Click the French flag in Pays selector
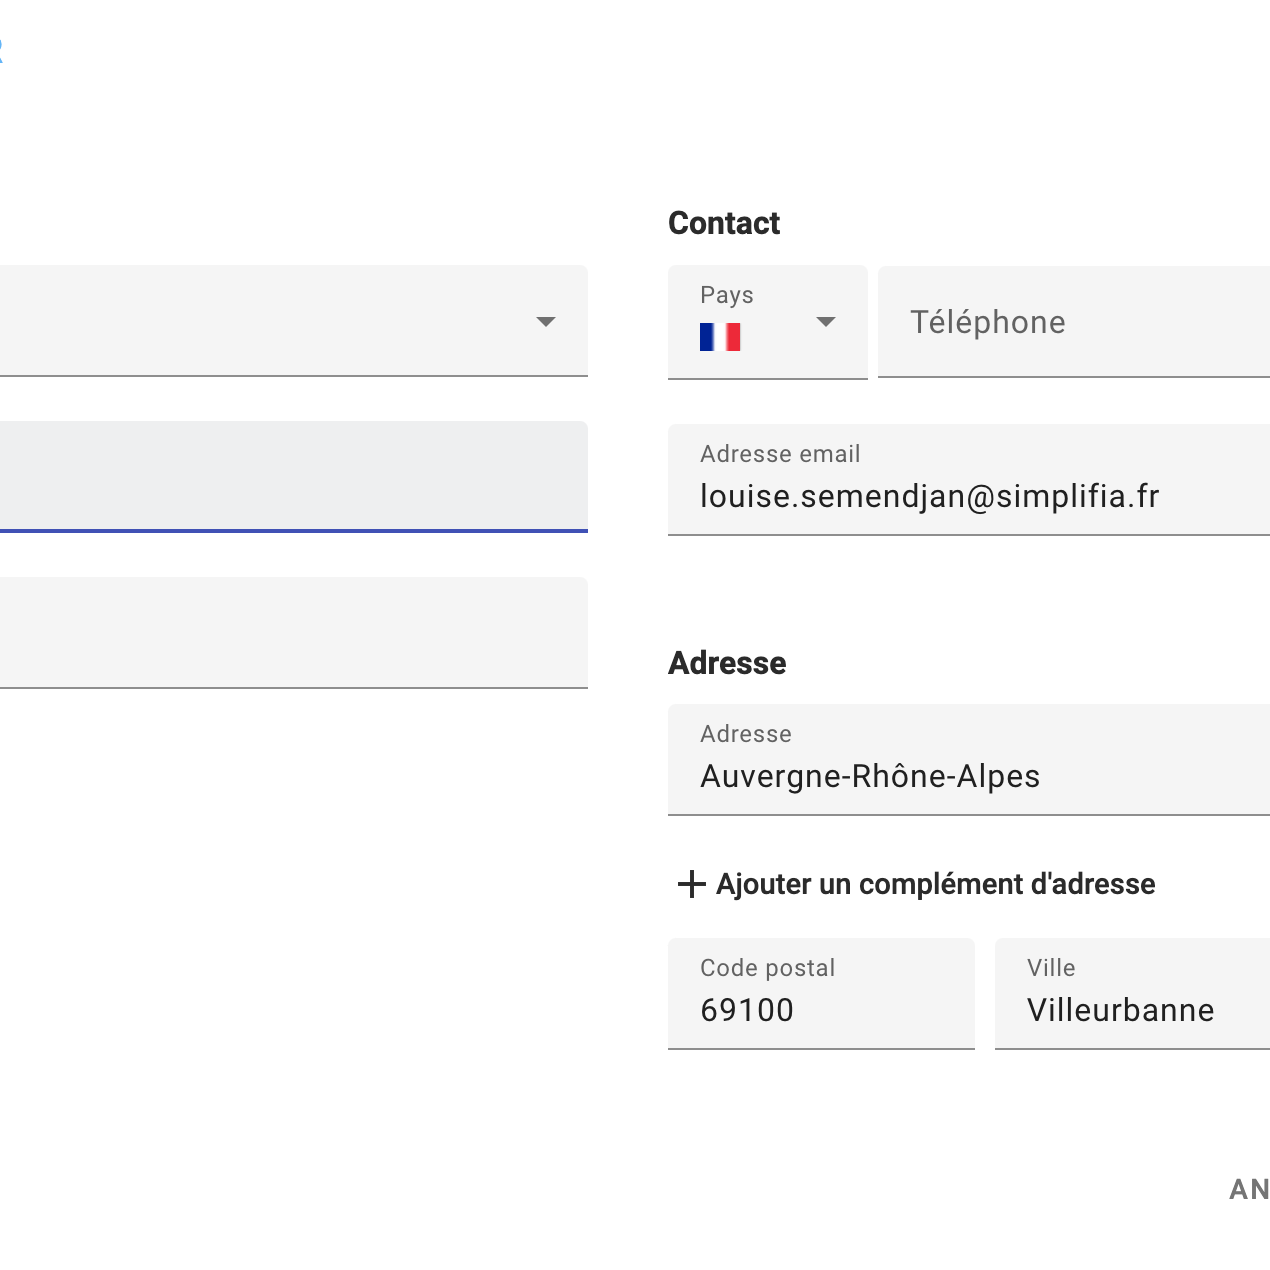1270x1270 pixels. tap(720, 337)
